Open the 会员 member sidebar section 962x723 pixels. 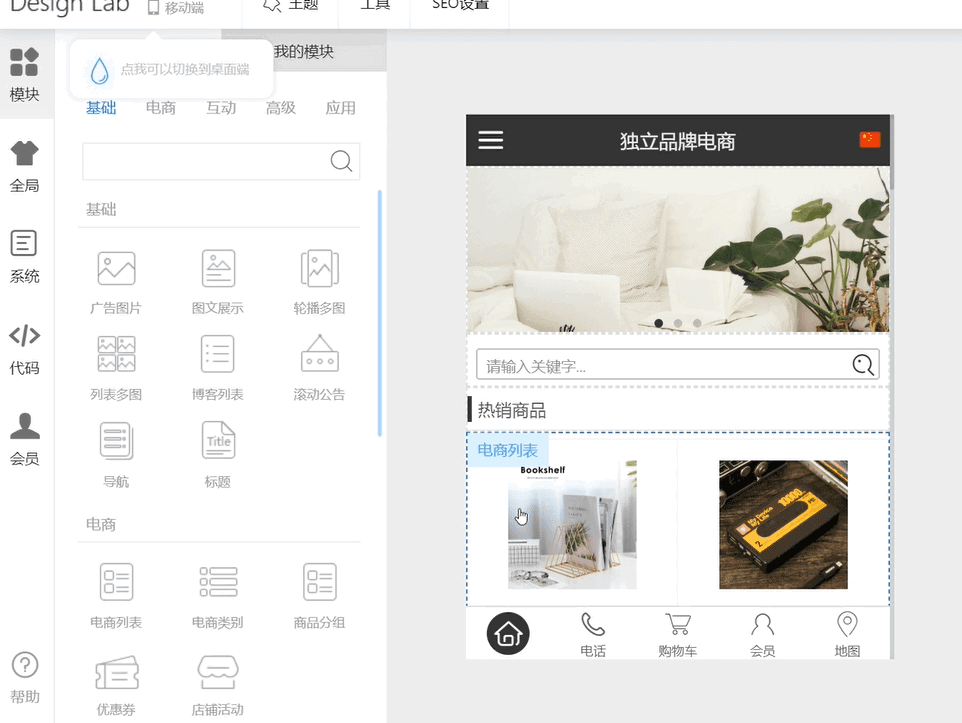[x=25, y=439]
